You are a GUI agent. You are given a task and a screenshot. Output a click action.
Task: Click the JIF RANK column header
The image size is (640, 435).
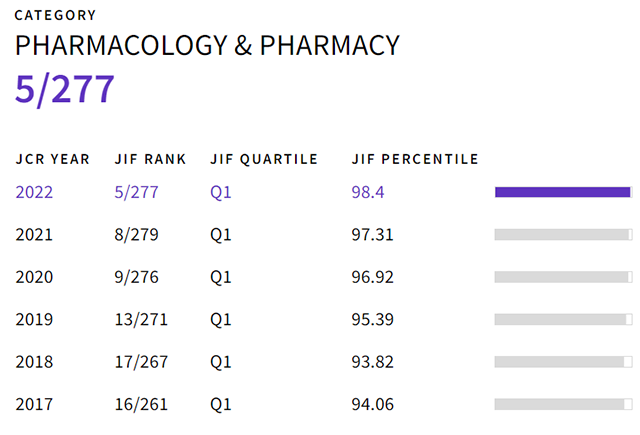[150, 159]
